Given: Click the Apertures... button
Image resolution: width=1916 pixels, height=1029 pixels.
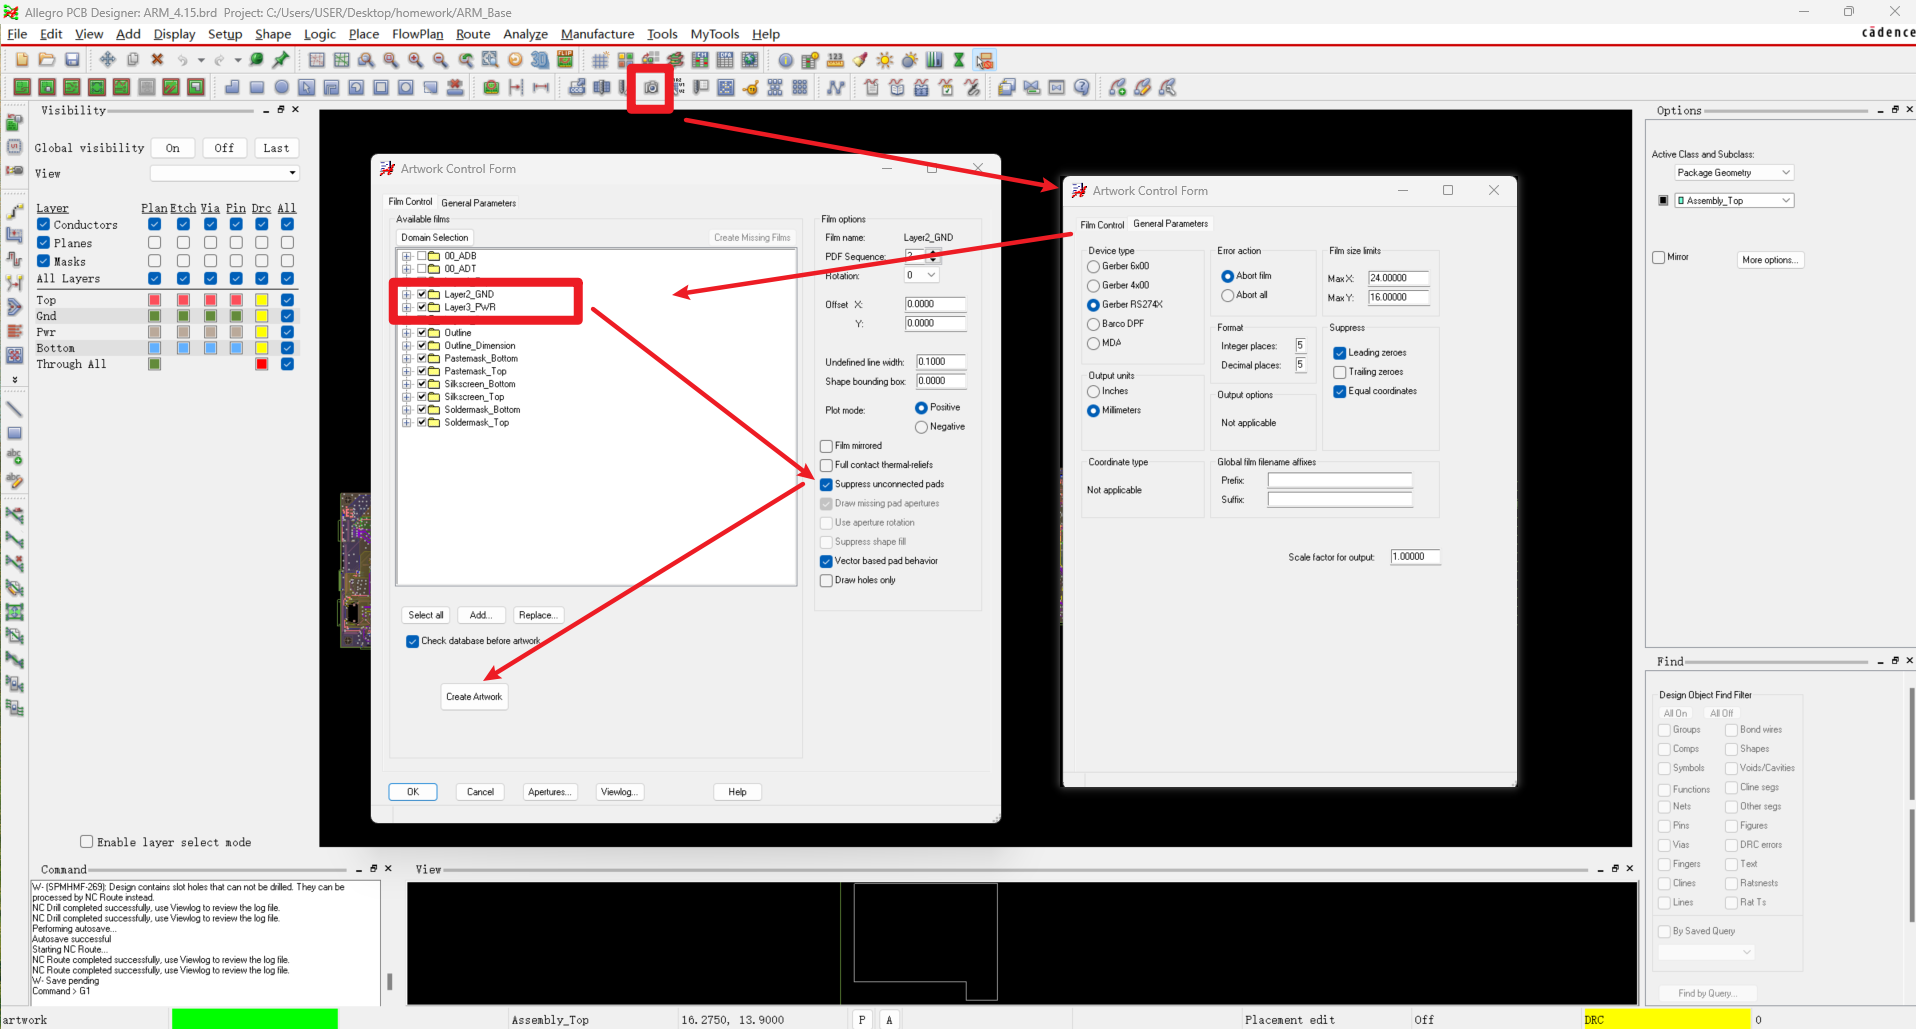Looking at the screenshot, I should click(x=550, y=792).
